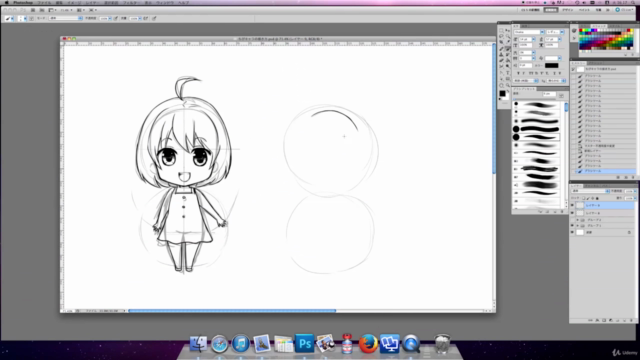This screenshot has width=640, height=360.
Task: Open the レイヤー menu
Action: [x=92, y=2]
